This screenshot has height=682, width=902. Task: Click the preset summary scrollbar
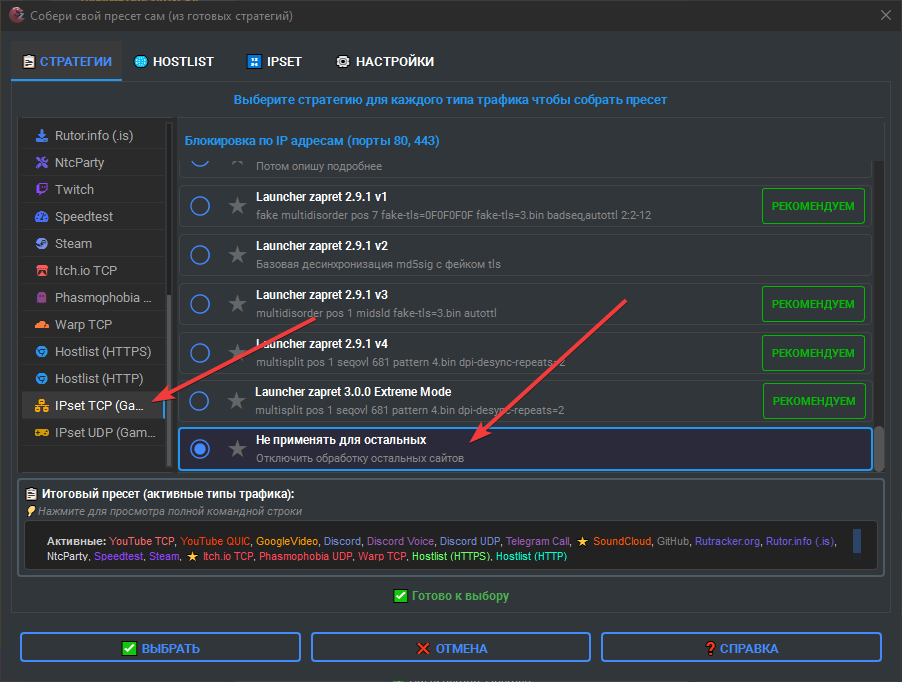pos(857,541)
